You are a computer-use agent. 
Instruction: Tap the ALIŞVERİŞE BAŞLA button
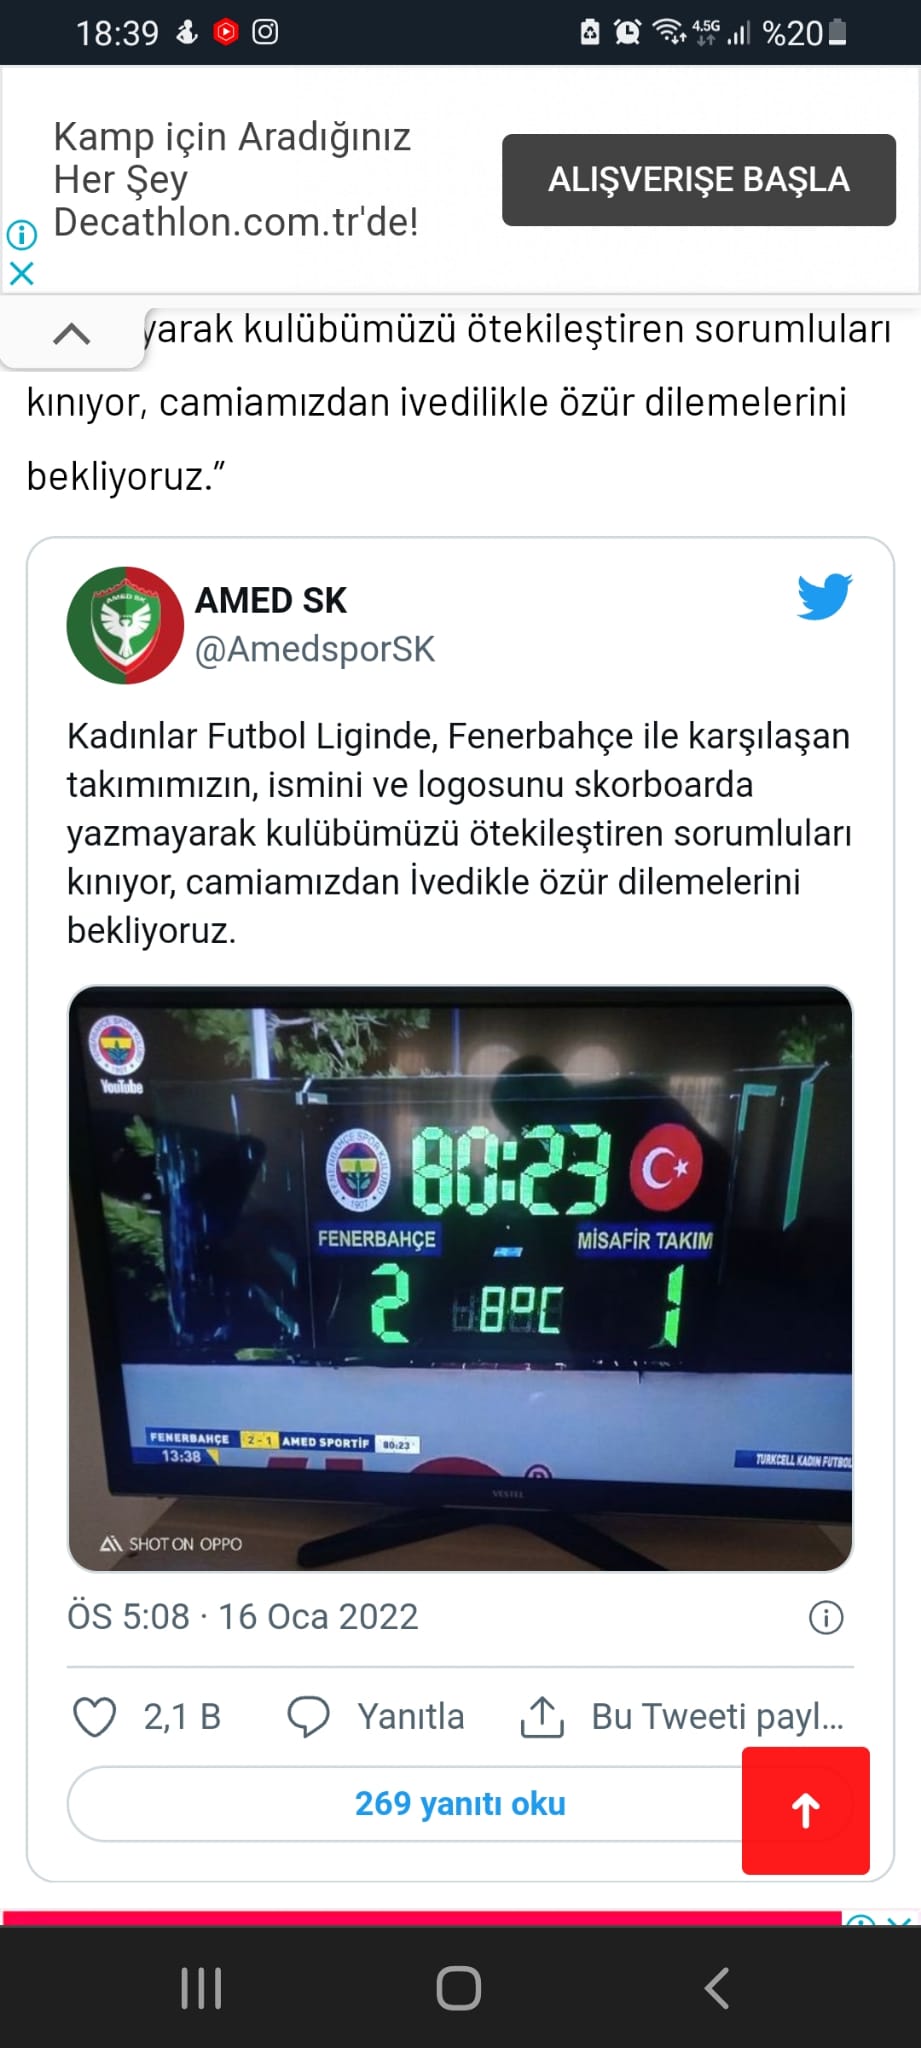click(699, 180)
